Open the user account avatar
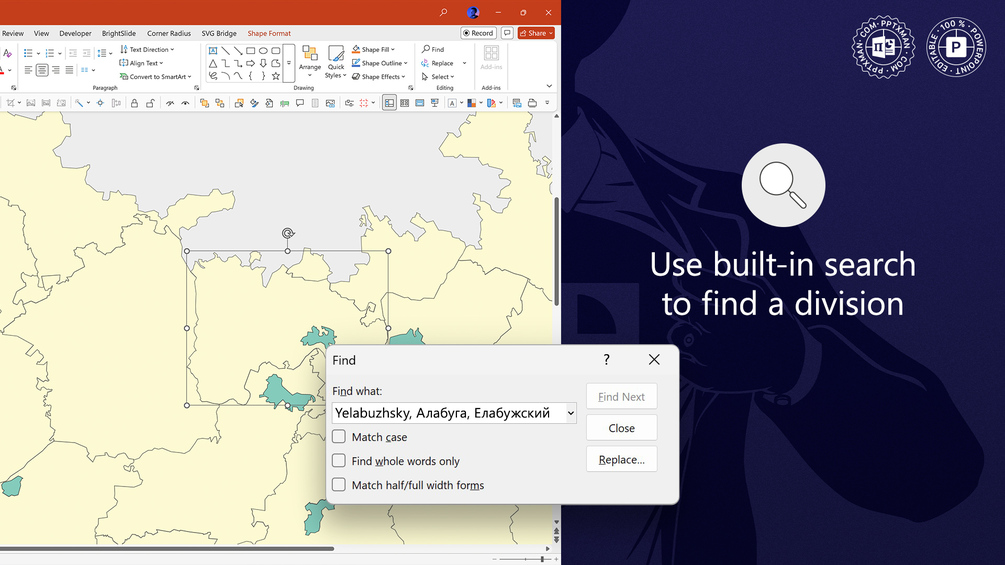This screenshot has height=565, width=1005. (473, 12)
